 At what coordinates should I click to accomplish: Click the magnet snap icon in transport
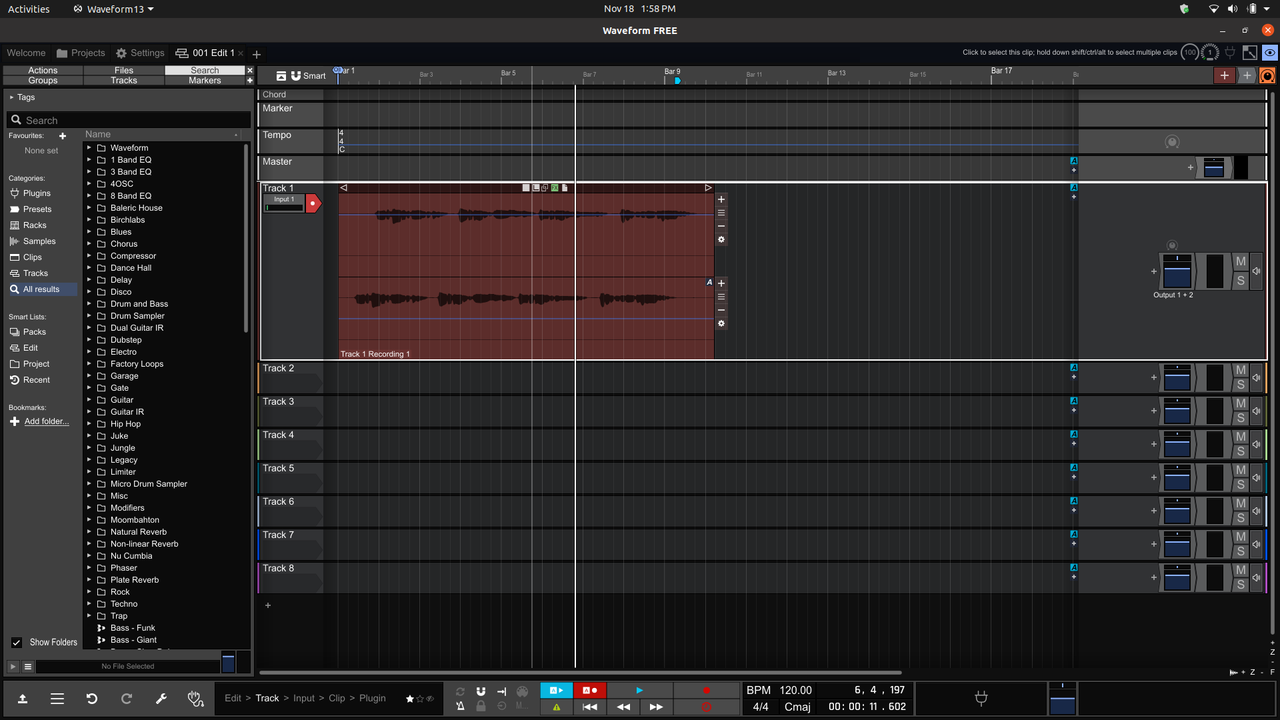point(481,691)
